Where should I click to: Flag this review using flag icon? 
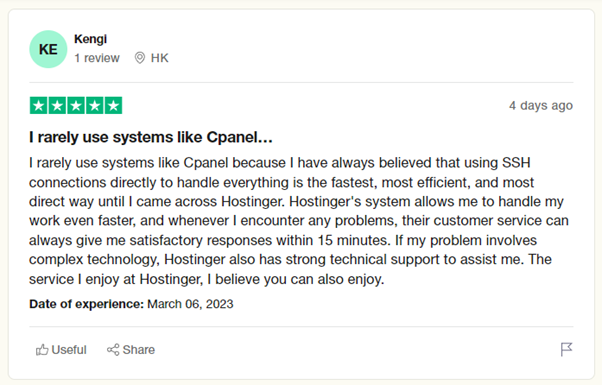566,349
